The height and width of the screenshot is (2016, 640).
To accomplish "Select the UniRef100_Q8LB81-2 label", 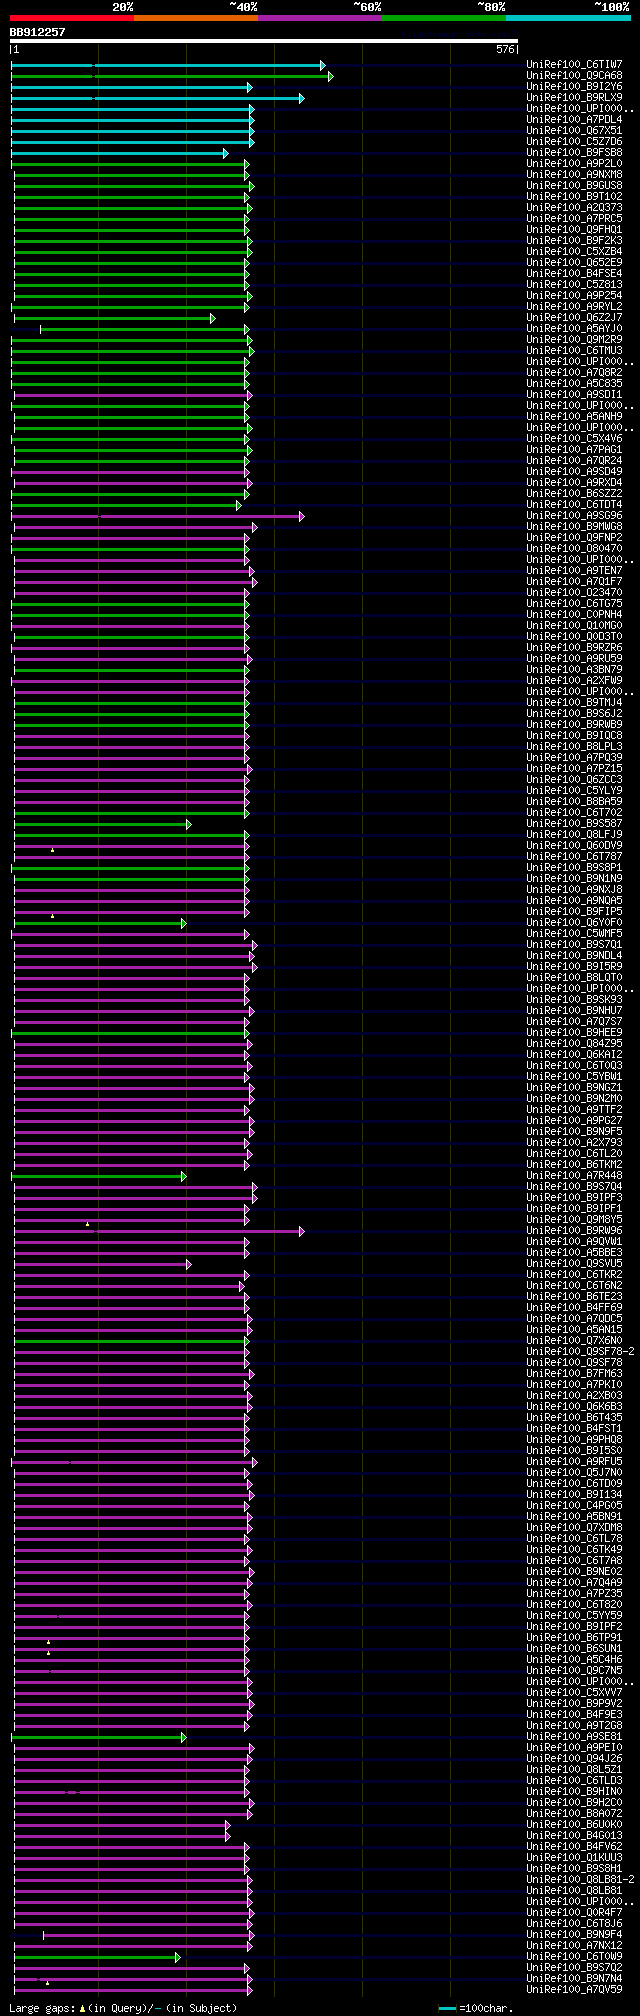I will tap(580, 1880).
